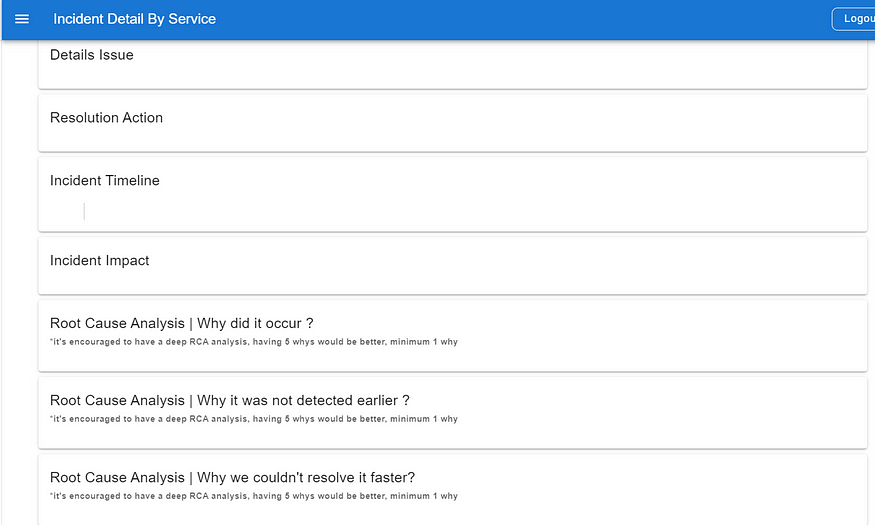Click the white left margin beside the cards
The image size is (875, 525).
[20, 279]
